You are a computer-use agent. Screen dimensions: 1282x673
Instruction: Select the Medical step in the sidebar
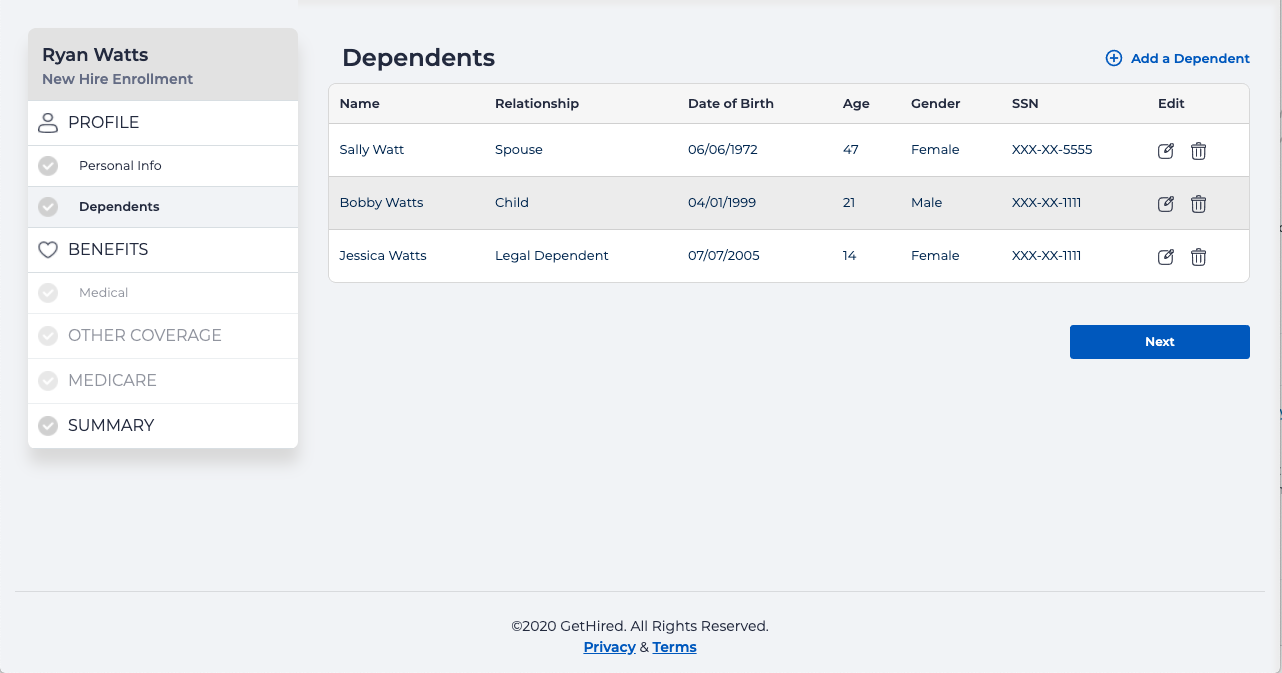103,292
